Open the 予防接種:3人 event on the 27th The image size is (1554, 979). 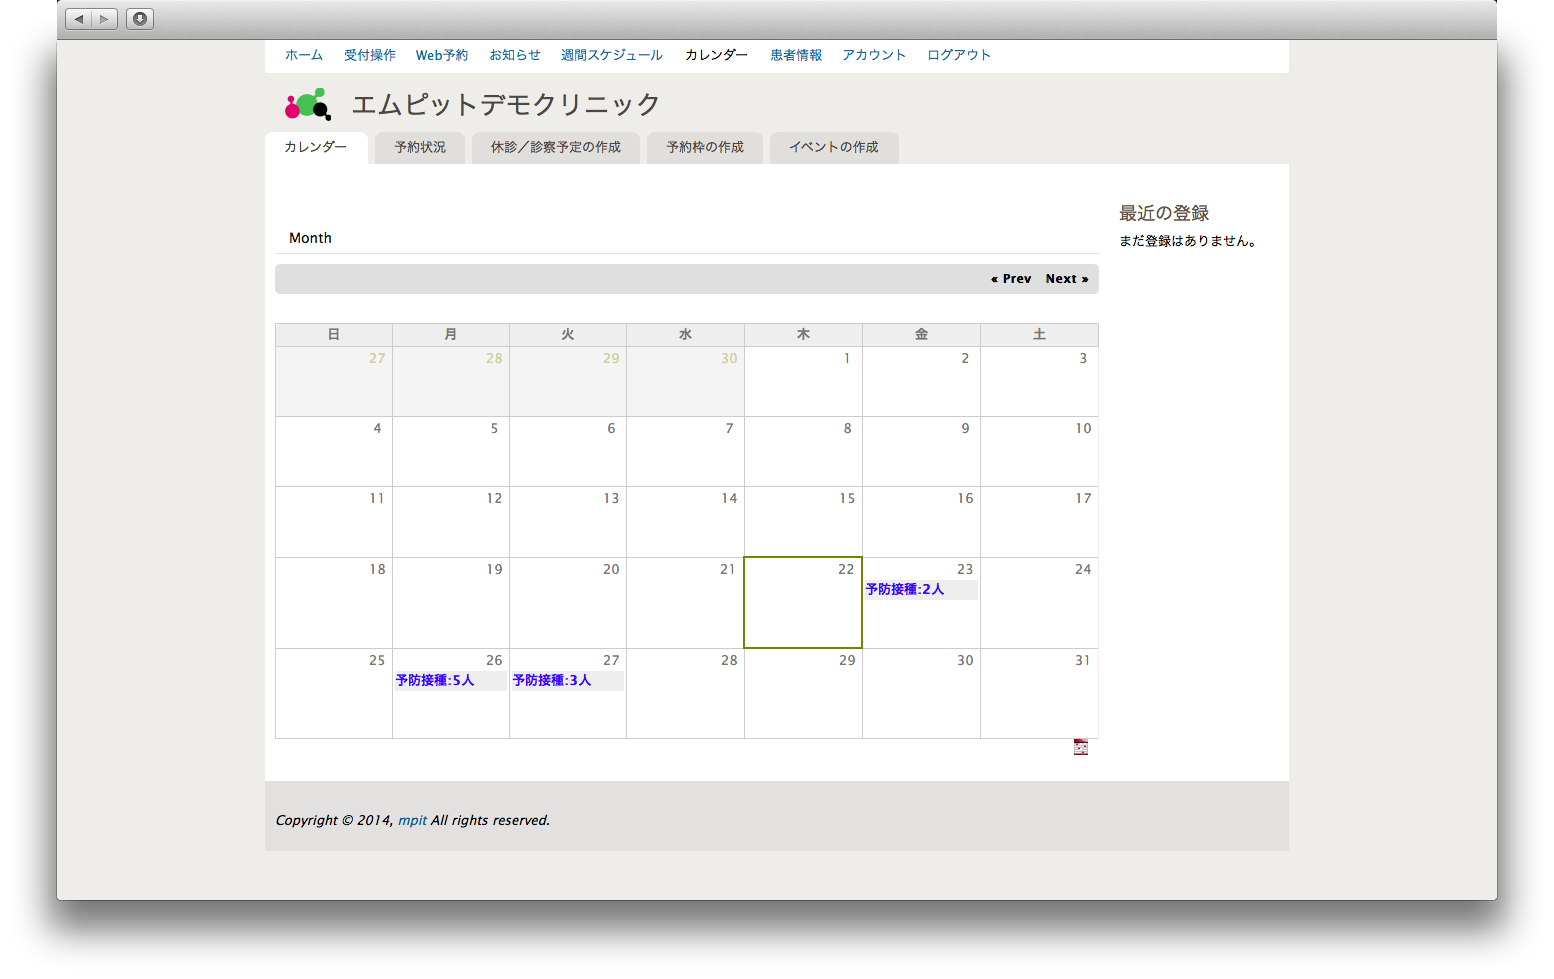(552, 680)
